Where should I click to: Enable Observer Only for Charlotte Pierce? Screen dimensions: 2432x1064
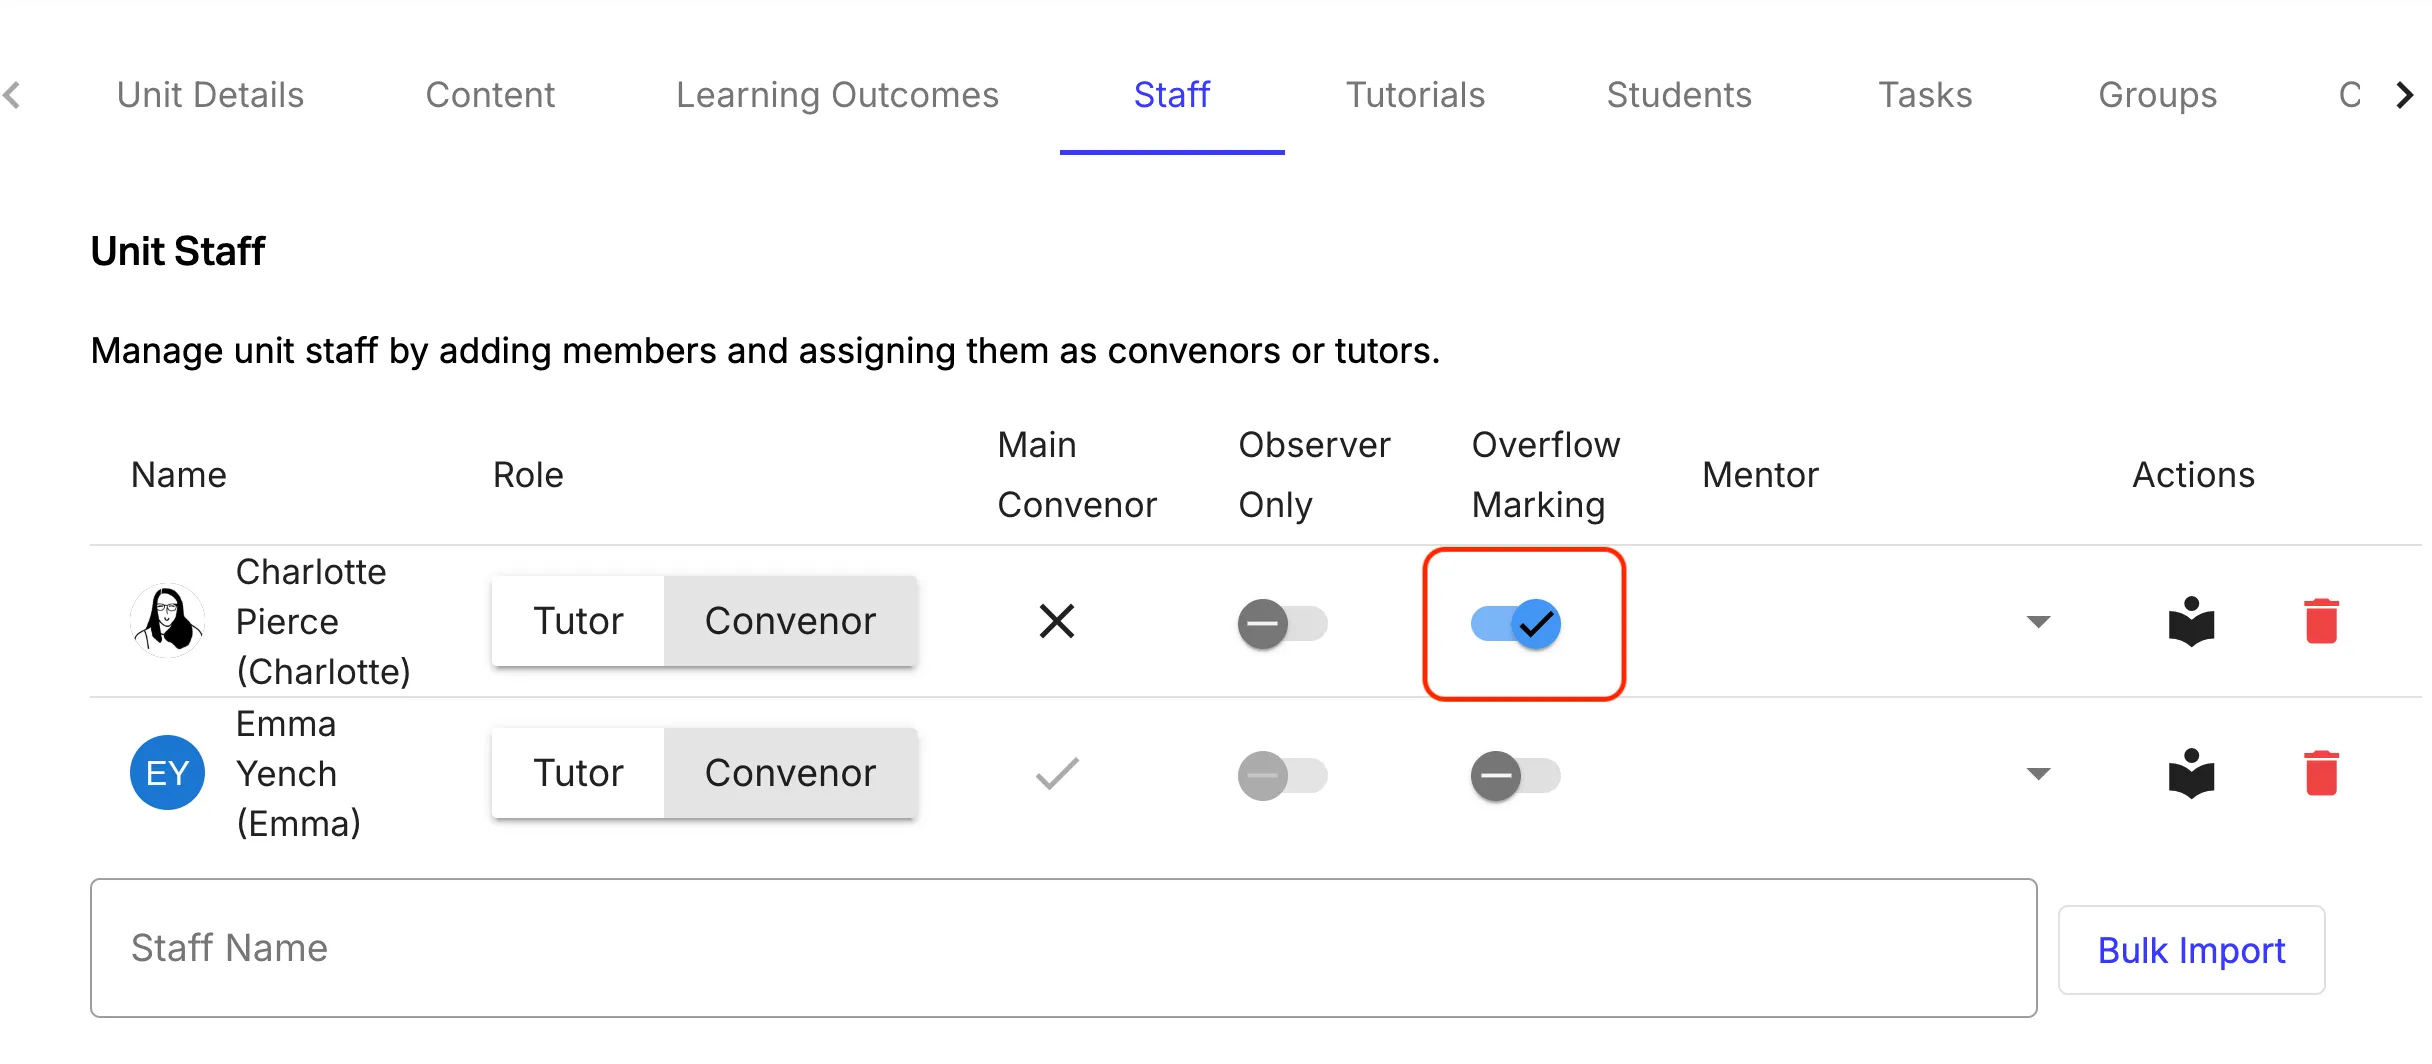point(1283,624)
